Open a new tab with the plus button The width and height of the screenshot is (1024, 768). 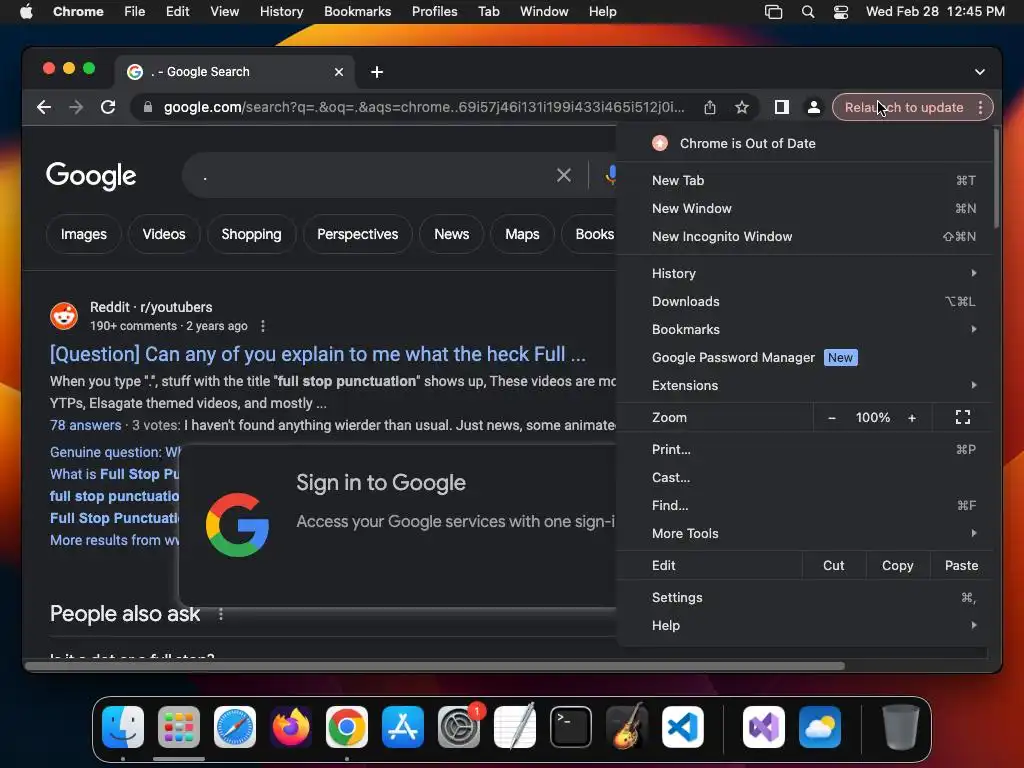click(x=377, y=72)
